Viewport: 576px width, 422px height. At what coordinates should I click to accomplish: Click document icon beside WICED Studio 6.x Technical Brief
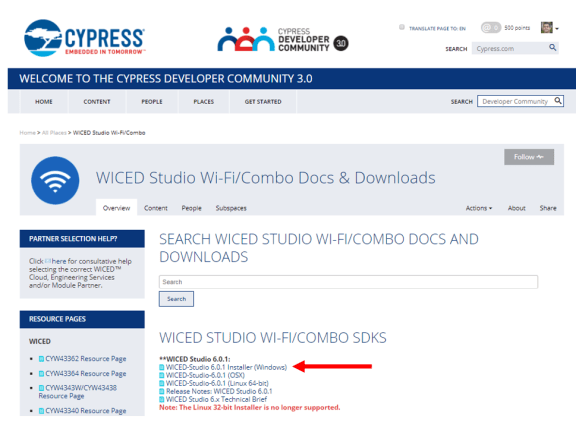tap(162, 400)
